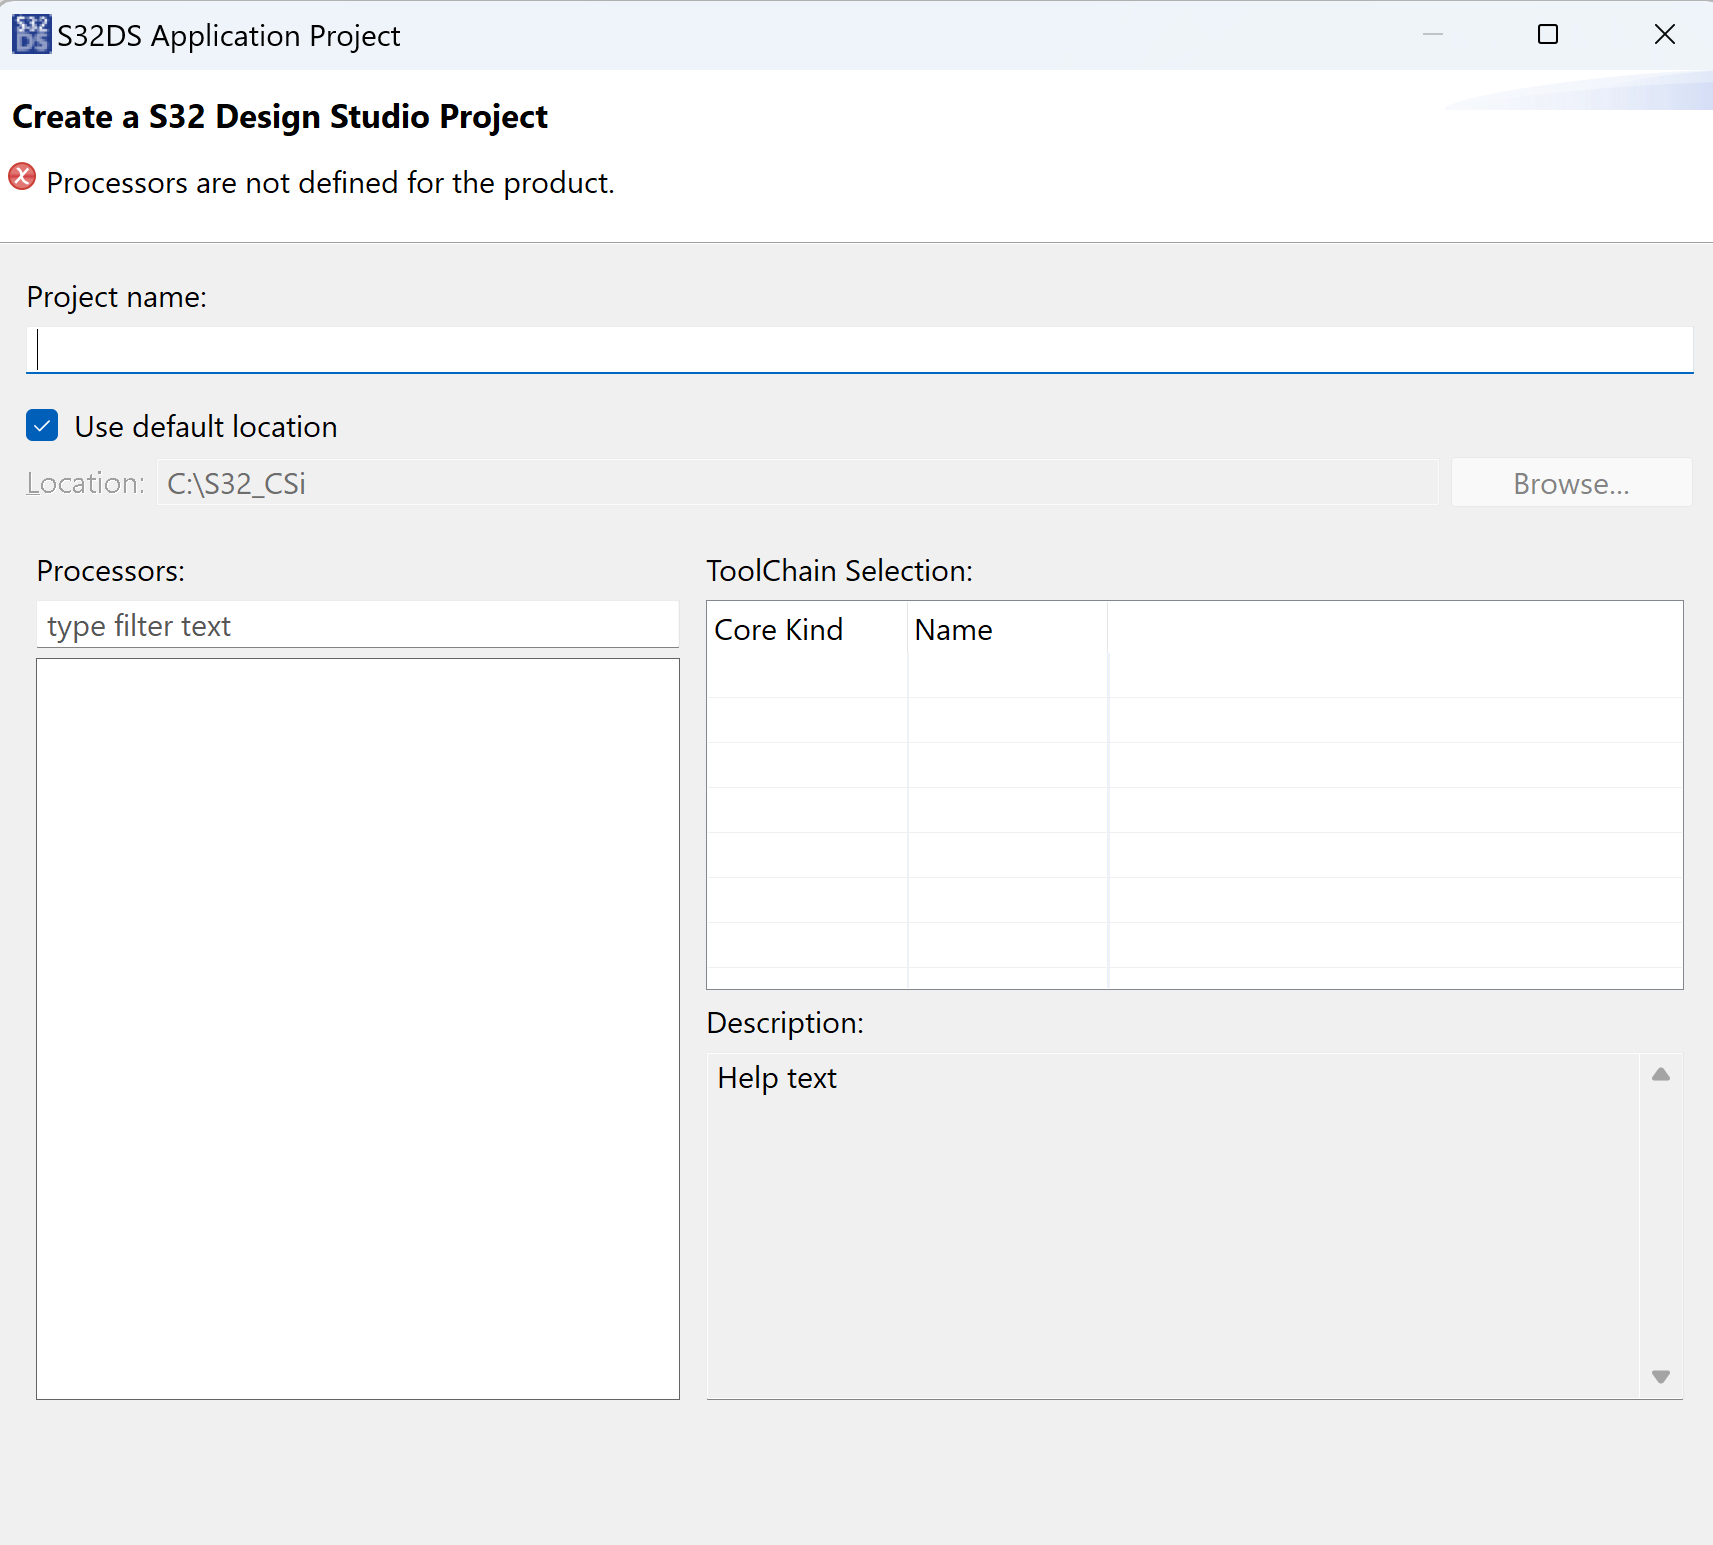The width and height of the screenshot is (1713, 1545).
Task: Click the S32DS application icon in title bar
Action: [31, 35]
